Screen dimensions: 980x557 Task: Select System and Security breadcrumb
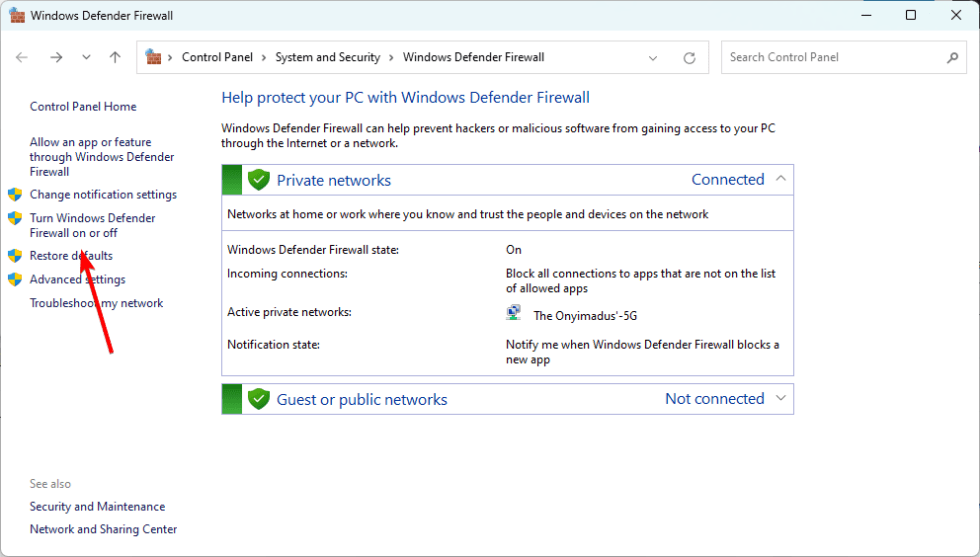[x=327, y=58]
